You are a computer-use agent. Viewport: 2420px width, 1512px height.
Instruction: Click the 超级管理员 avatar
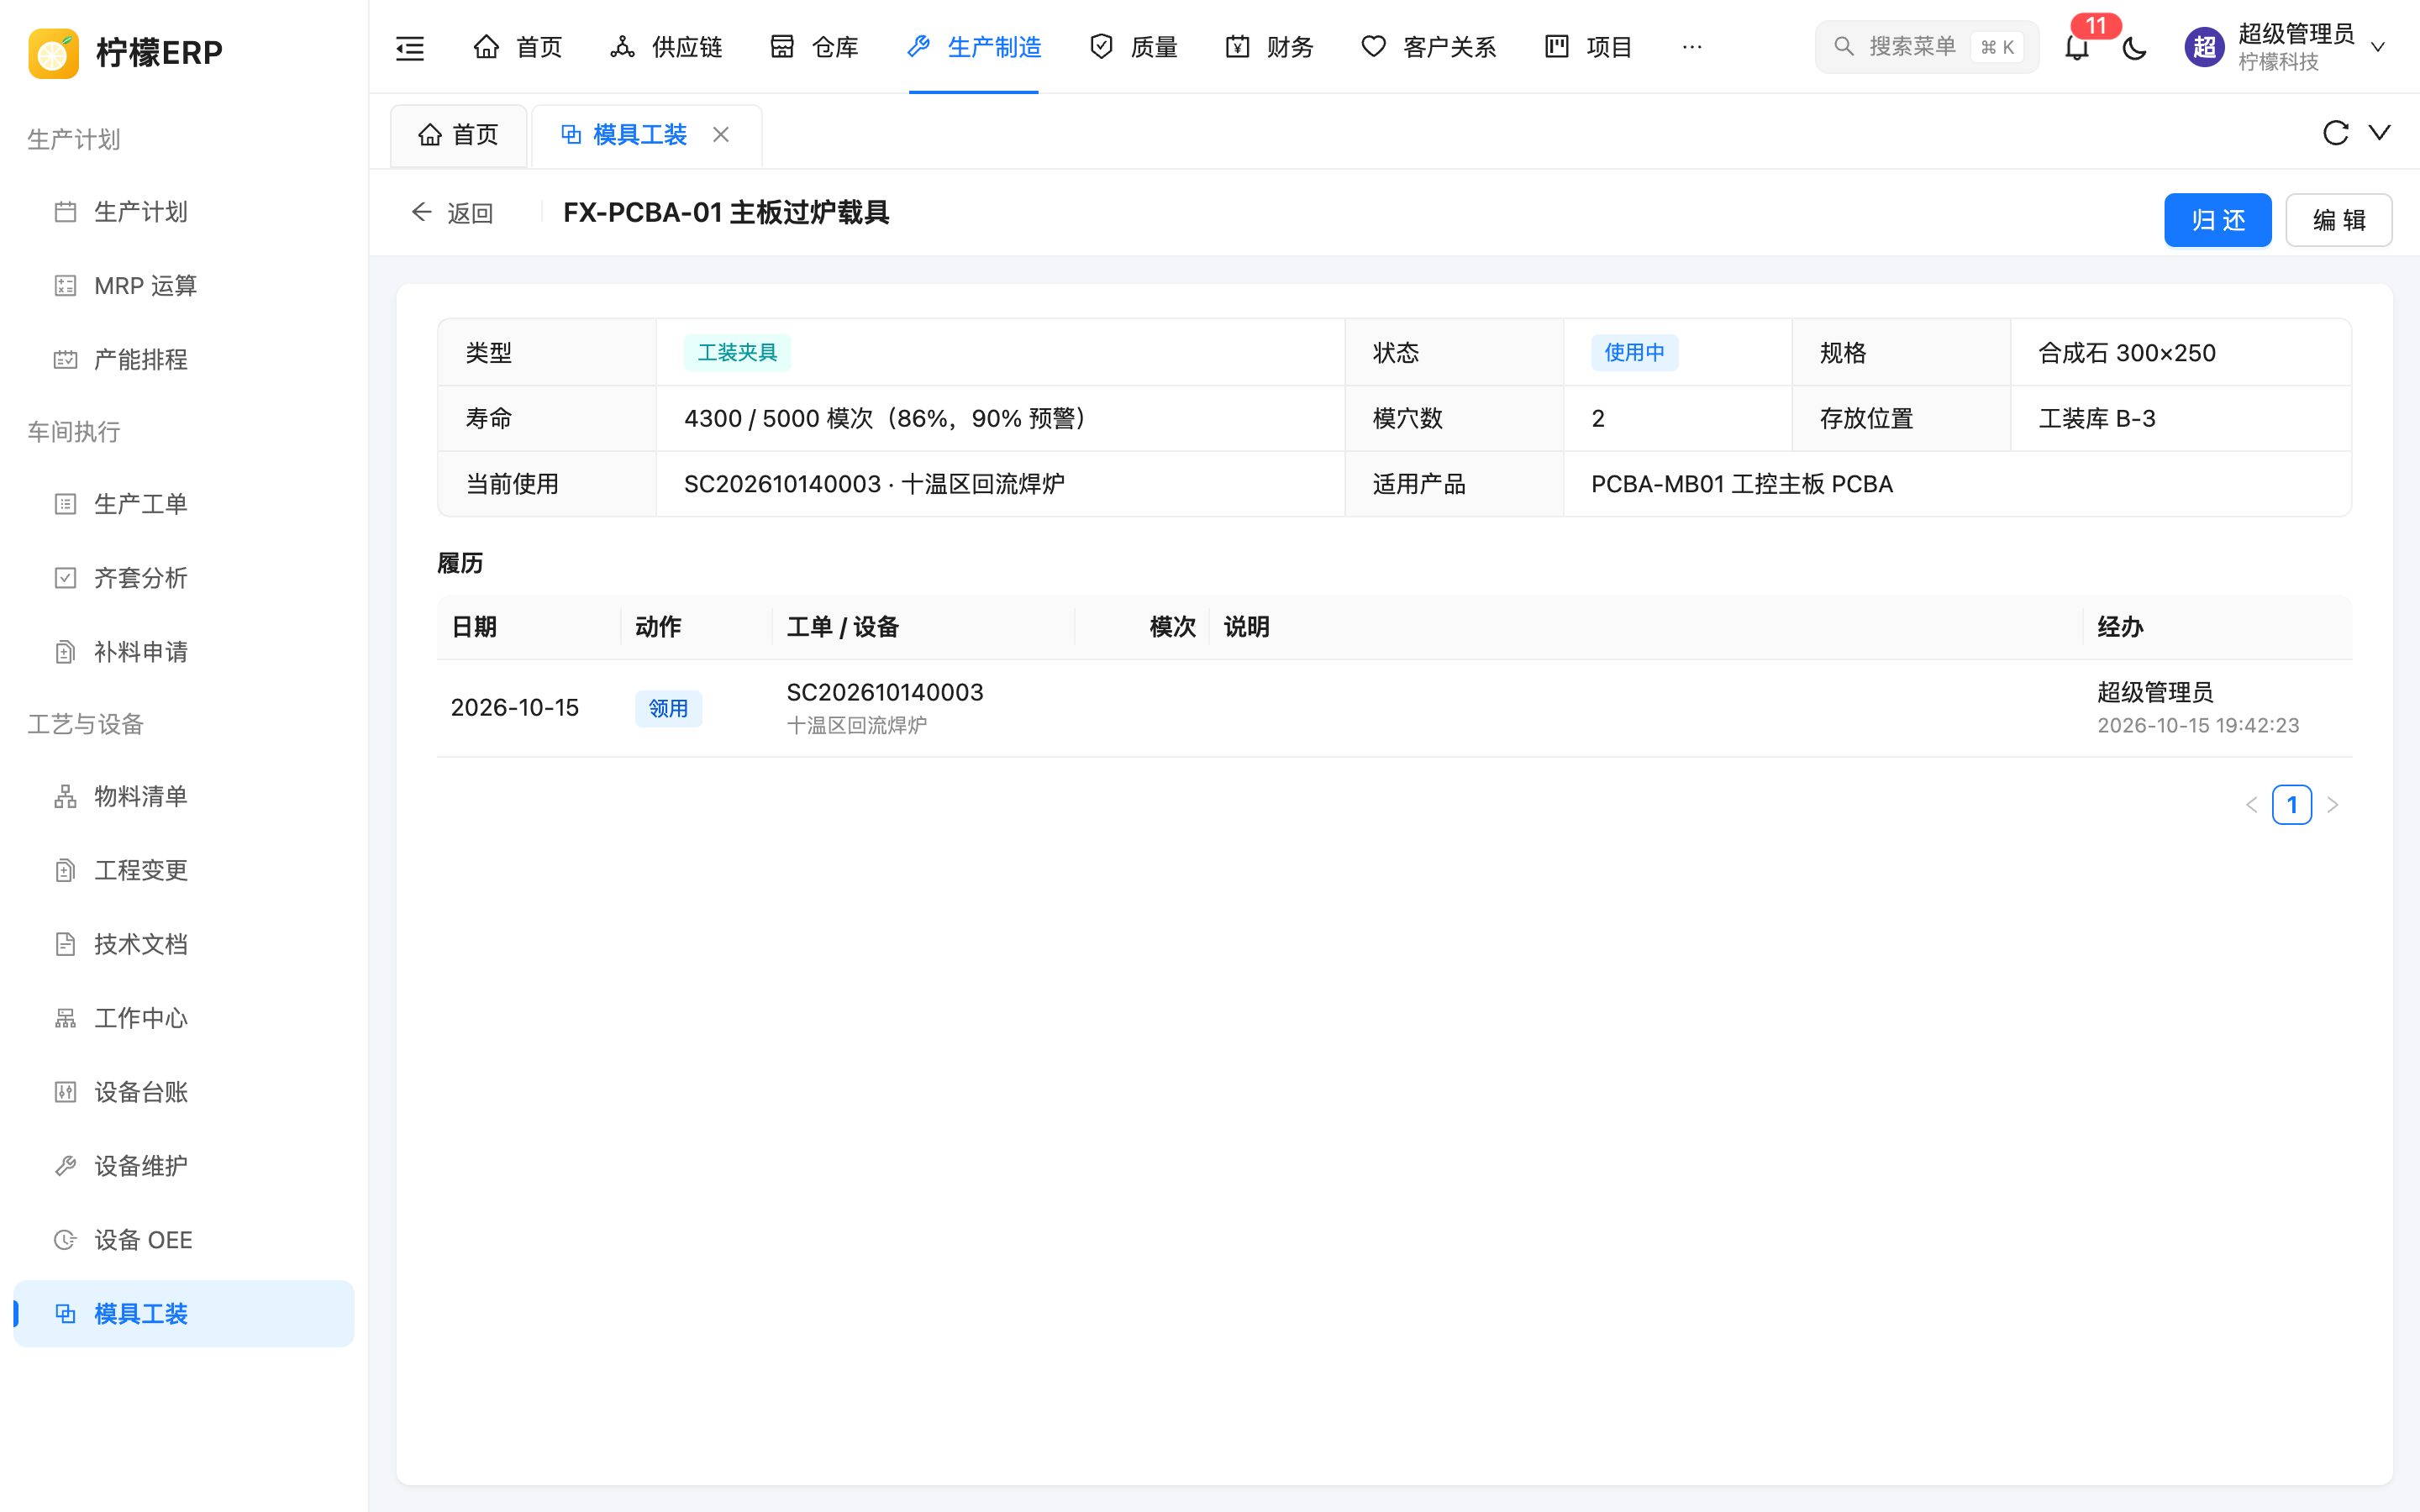2204,47
